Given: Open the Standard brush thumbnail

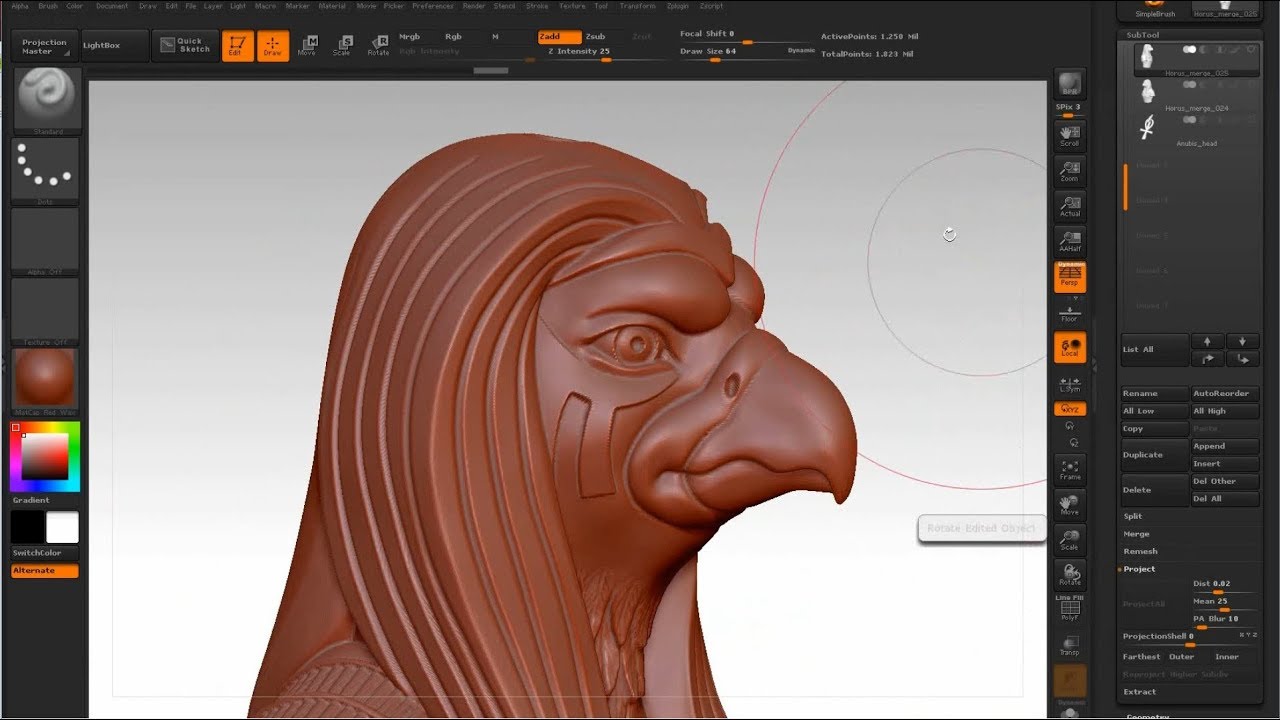Looking at the screenshot, I should tap(45, 101).
